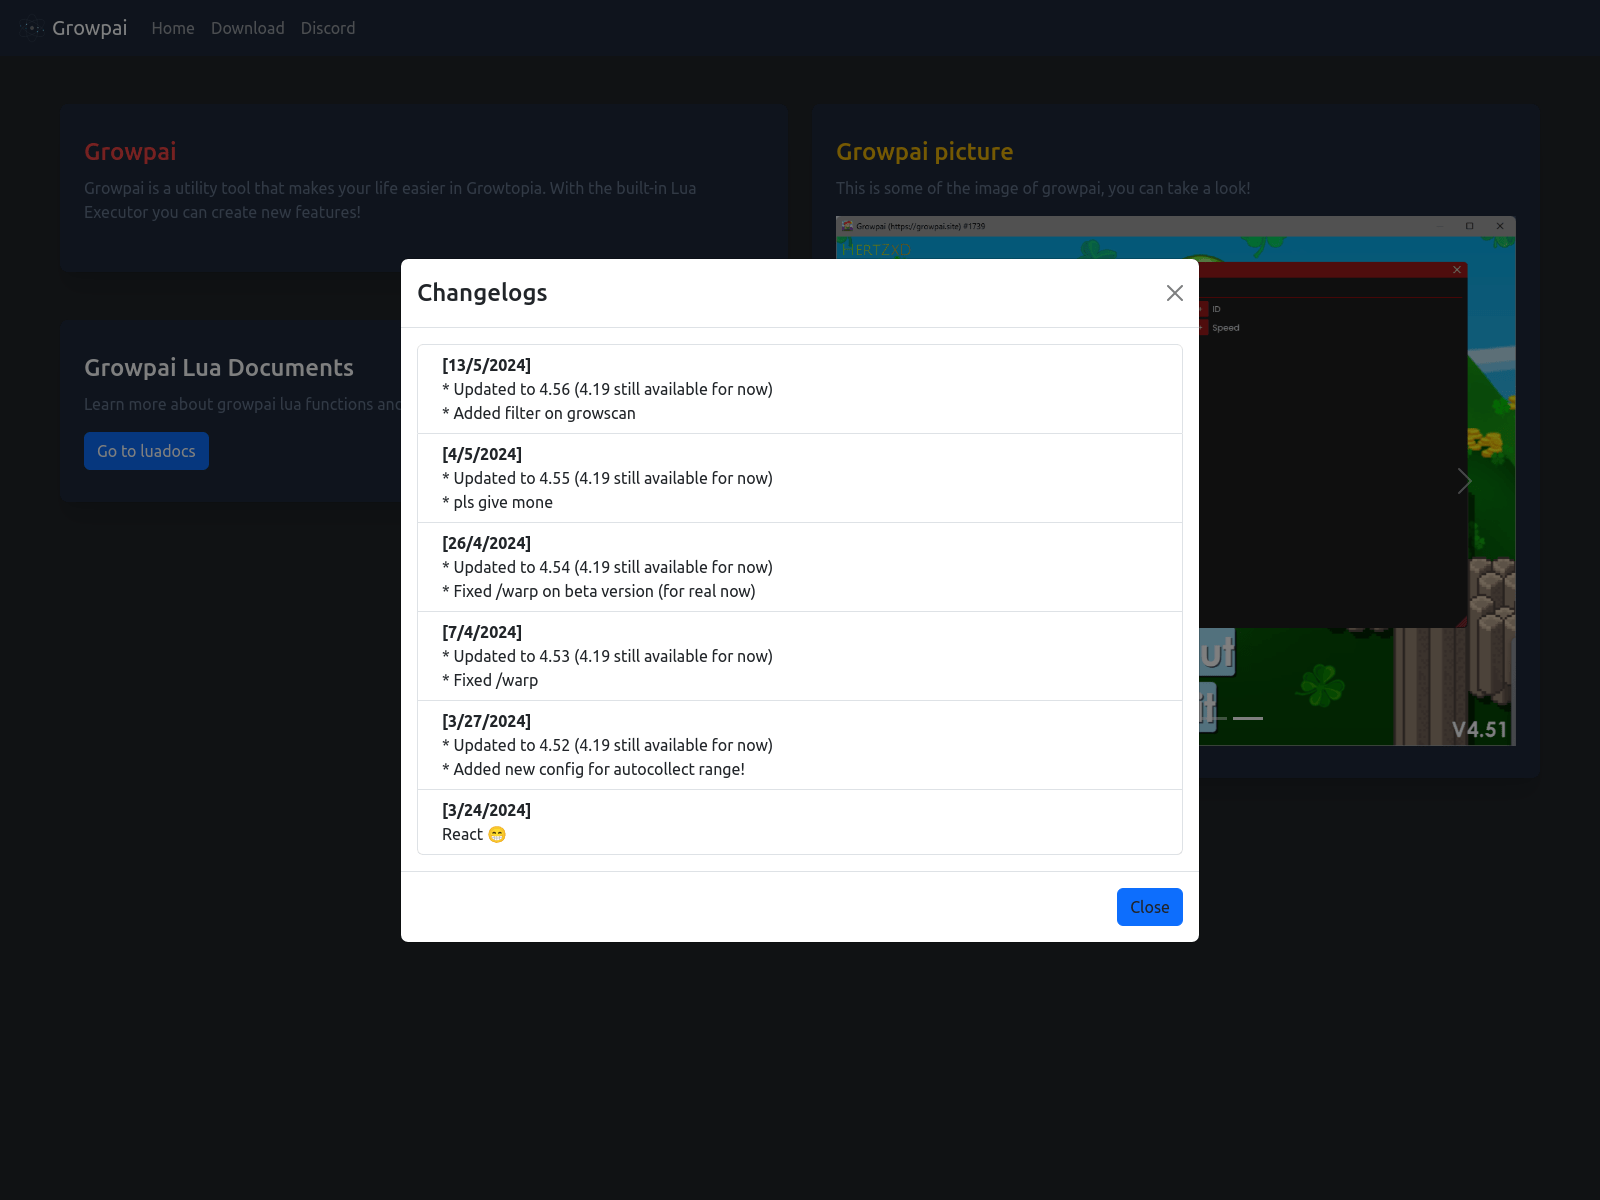Select the [3/24/2024] changelog heading
Viewport: 1600px width, 1200px height.
[487, 810]
